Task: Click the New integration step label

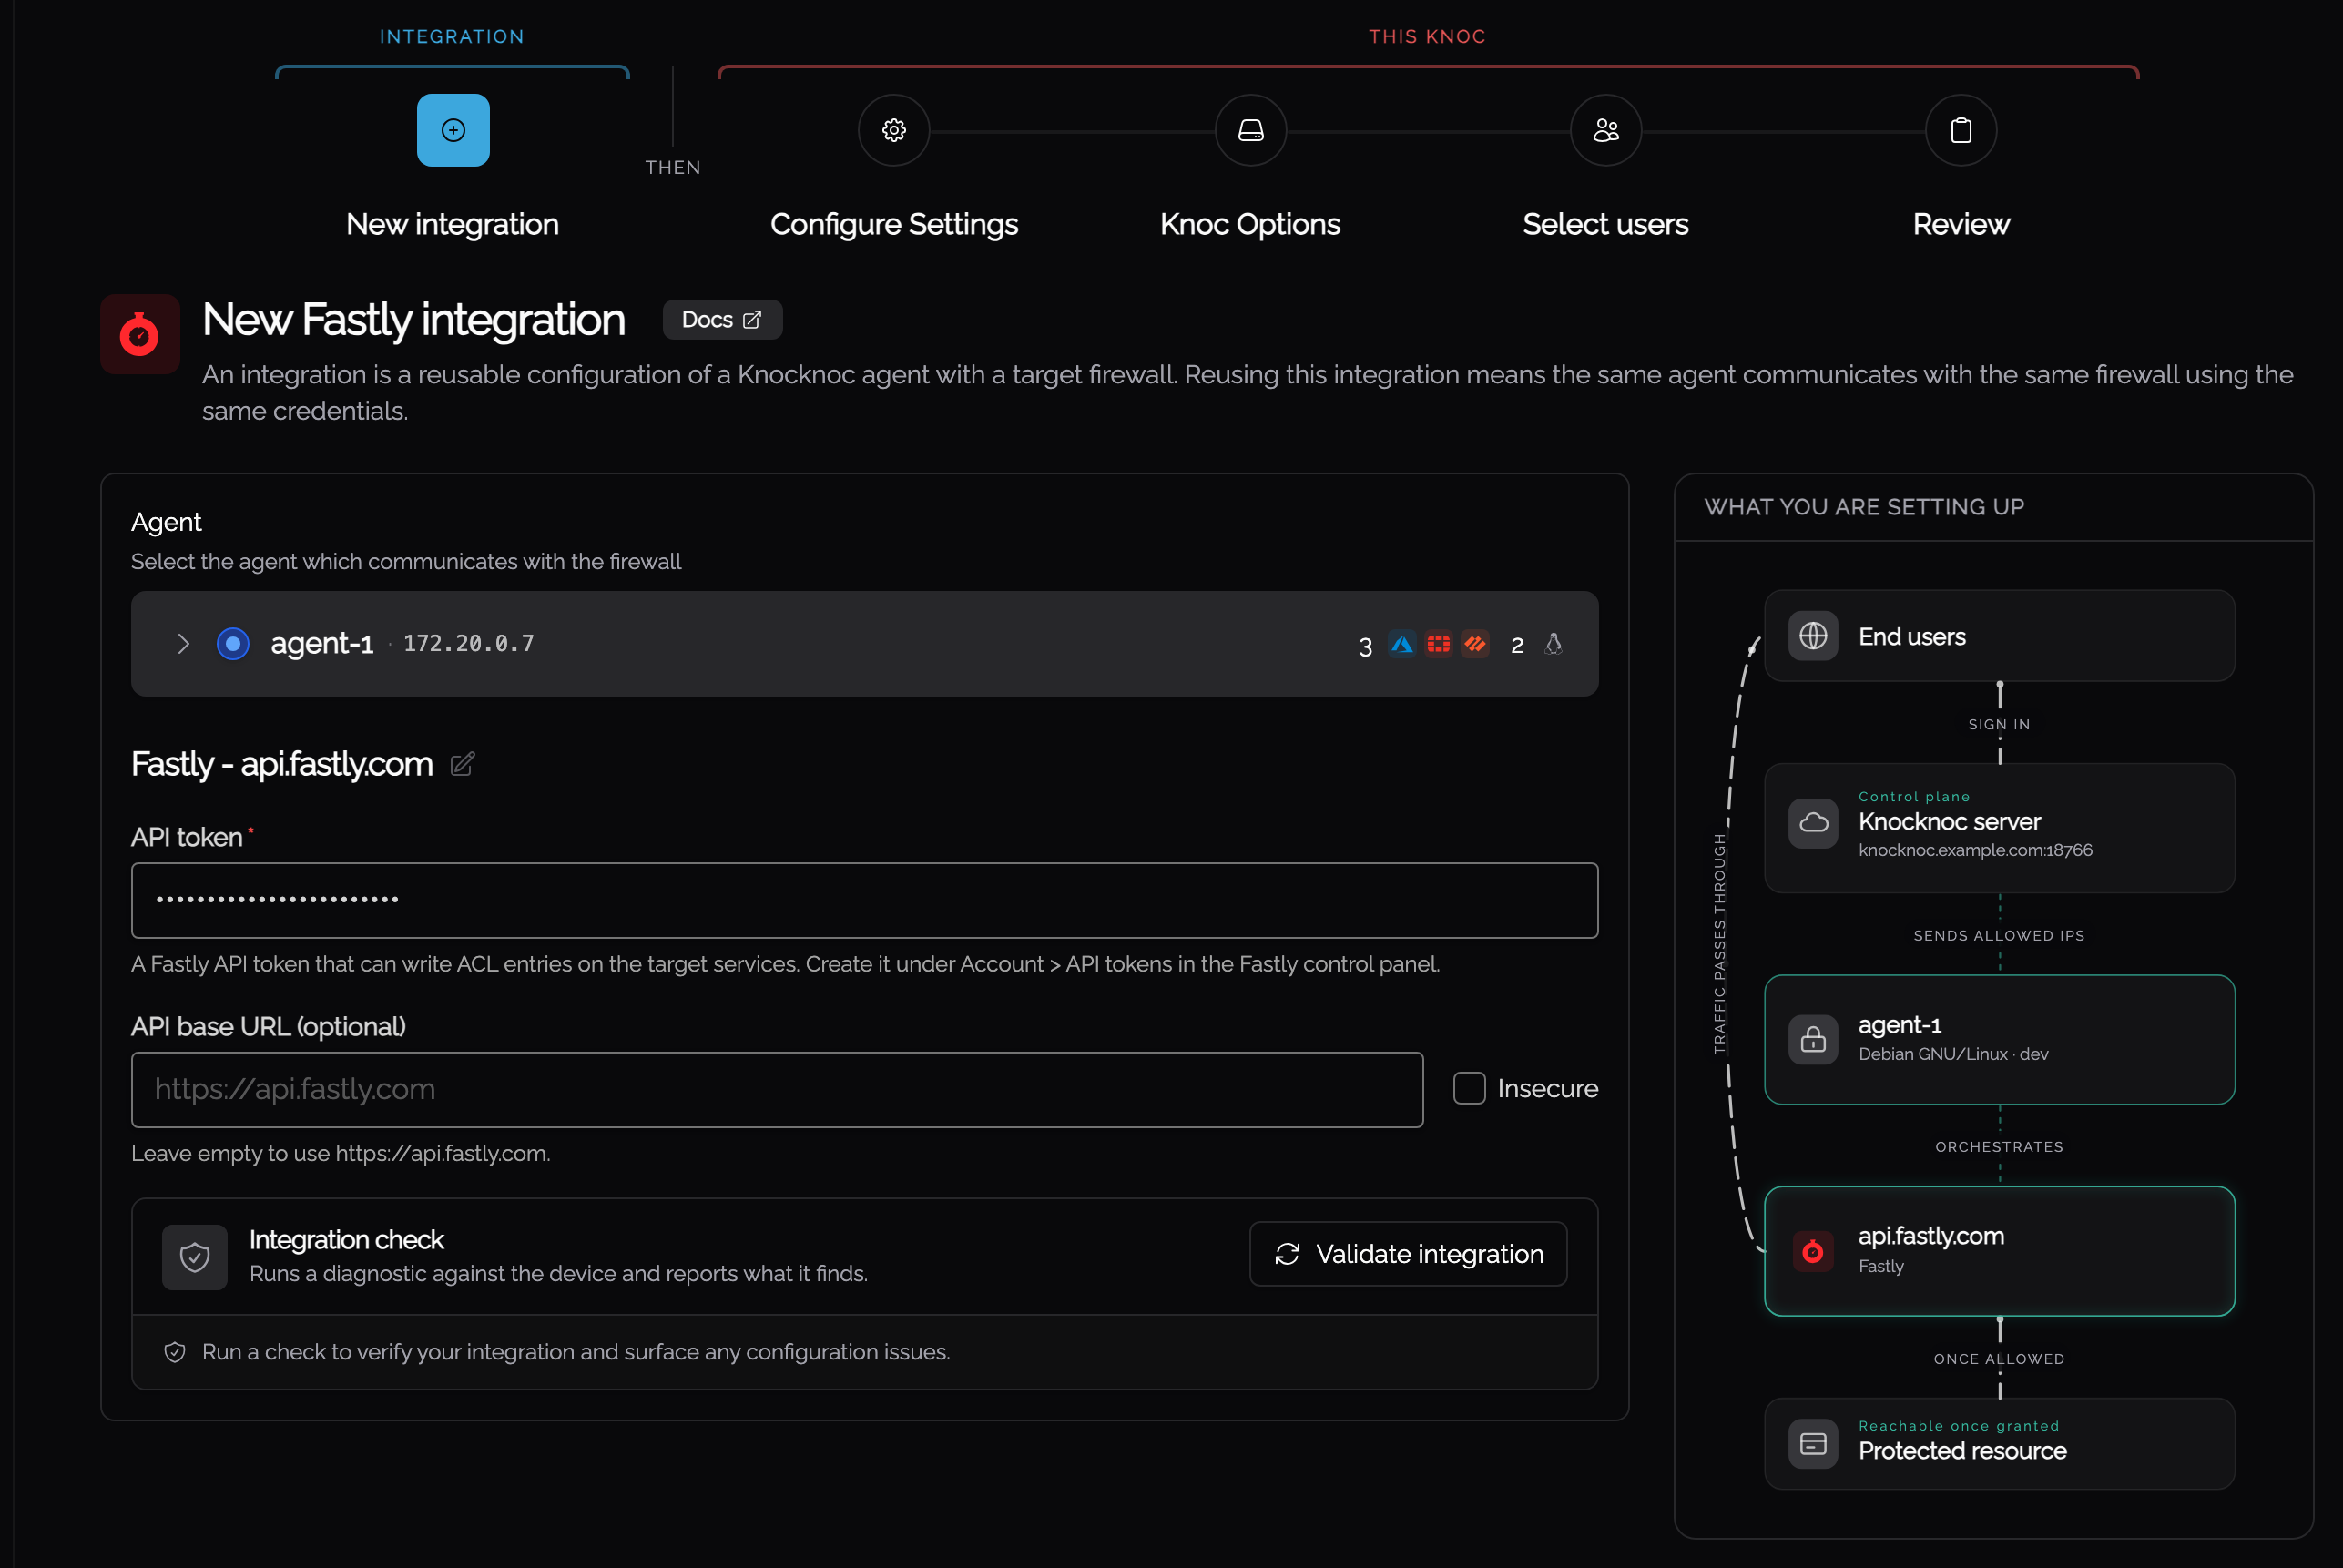Action: click(453, 224)
